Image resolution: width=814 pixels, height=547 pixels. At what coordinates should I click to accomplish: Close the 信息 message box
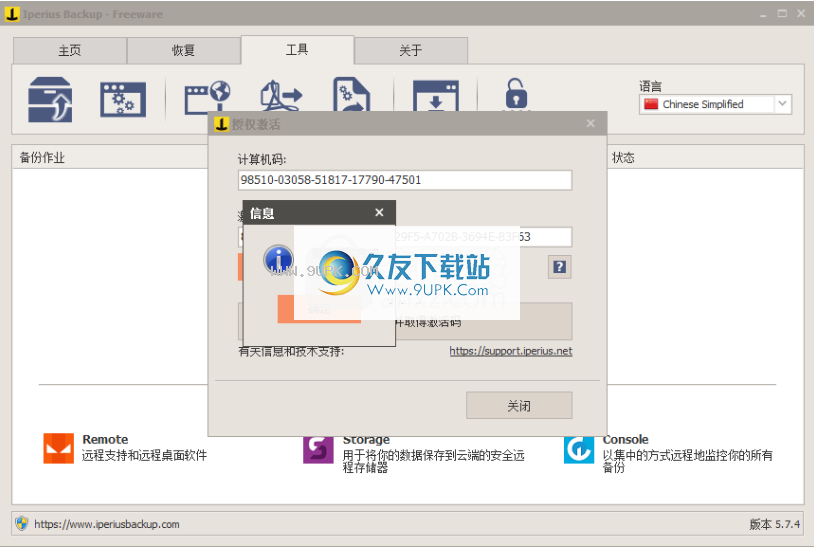(379, 212)
